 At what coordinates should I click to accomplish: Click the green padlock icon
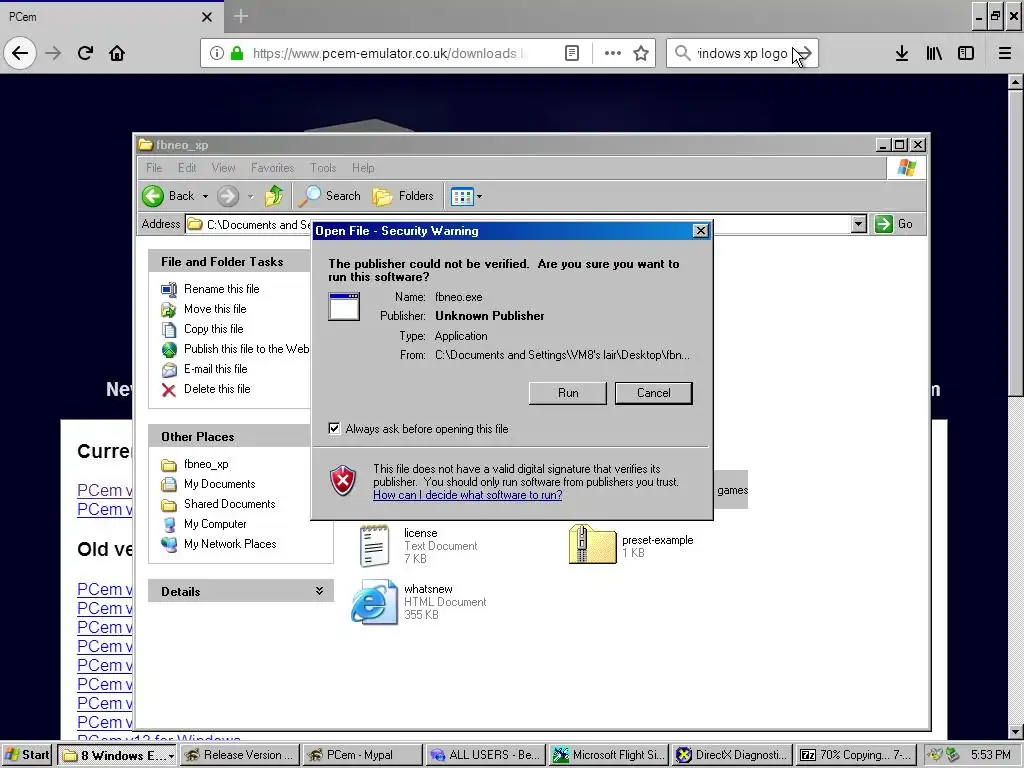pos(237,53)
